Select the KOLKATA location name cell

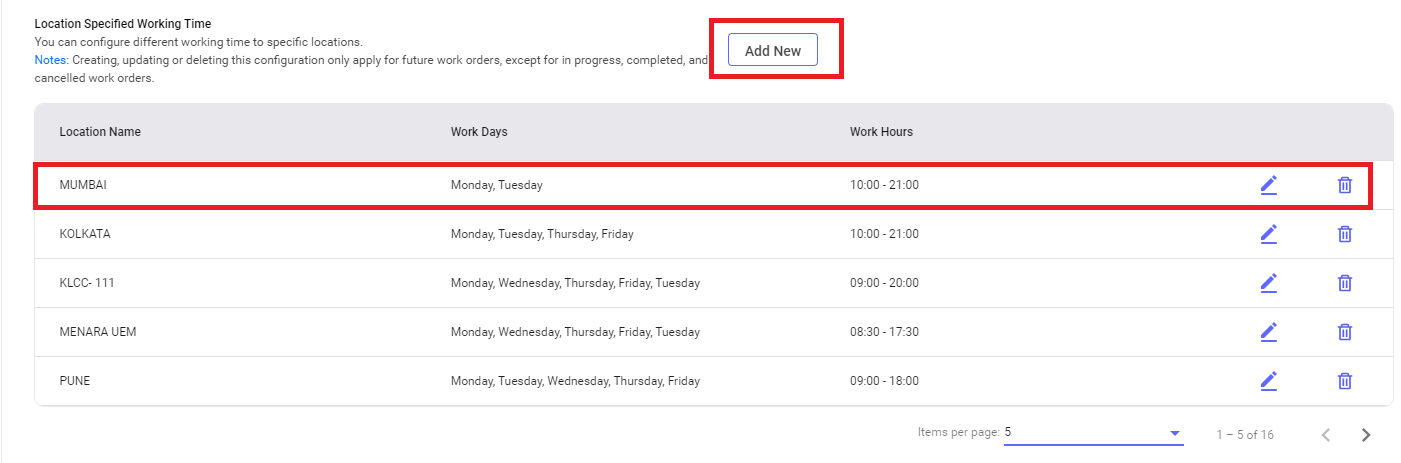point(85,234)
